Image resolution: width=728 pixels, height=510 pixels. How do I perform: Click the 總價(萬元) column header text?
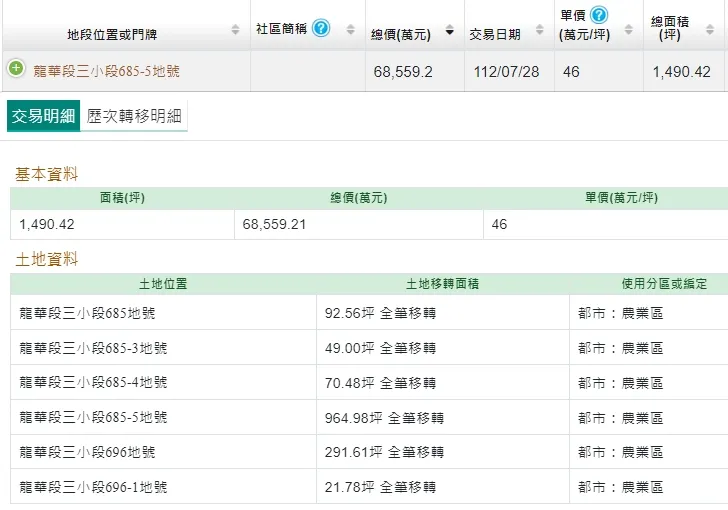click(401, 34)
